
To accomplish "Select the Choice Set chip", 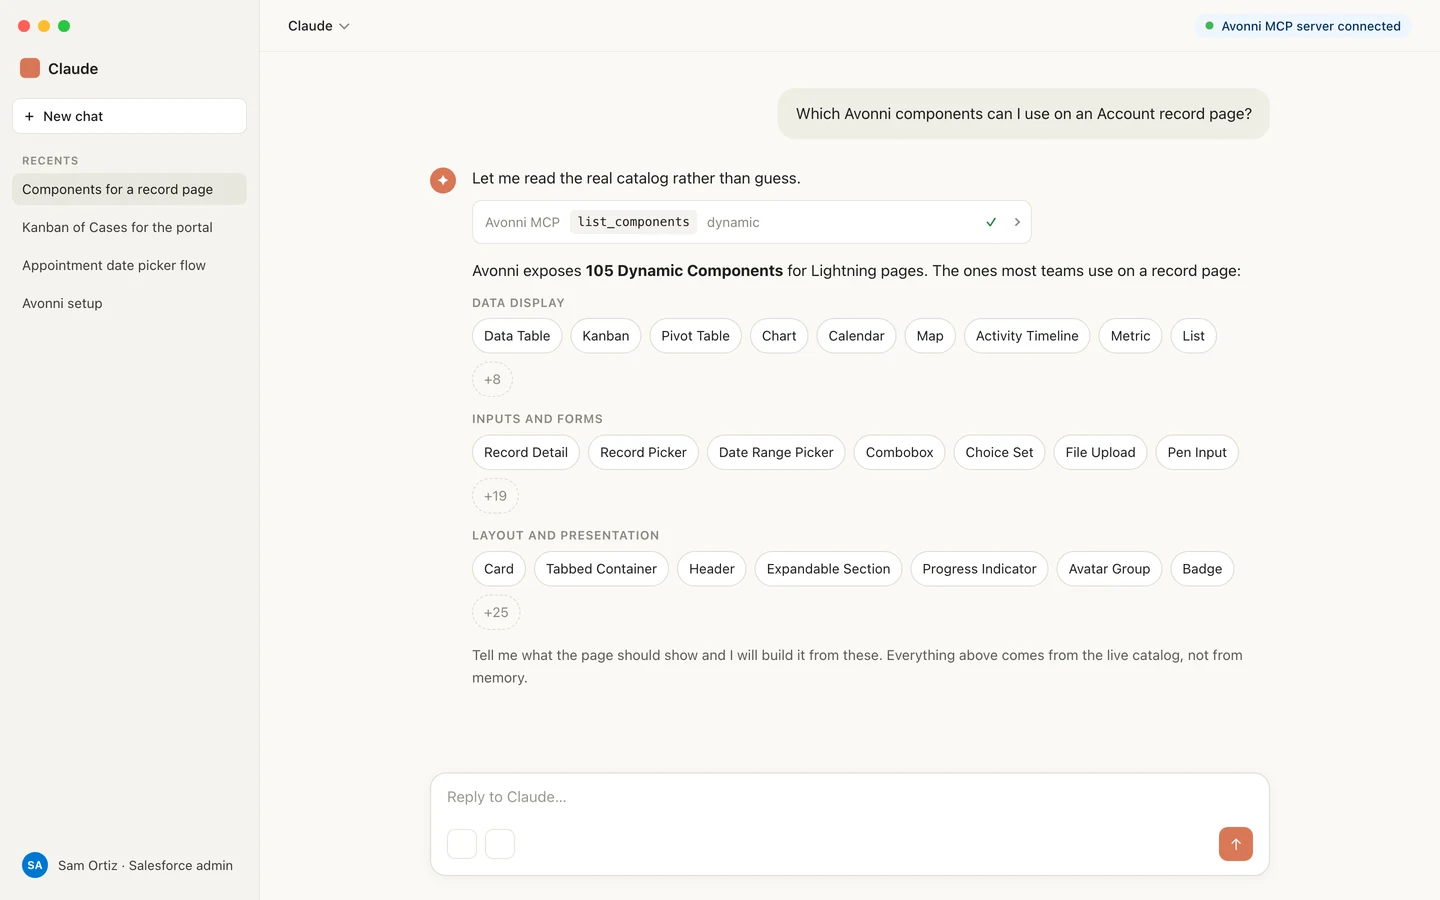I will click(999, 452).
